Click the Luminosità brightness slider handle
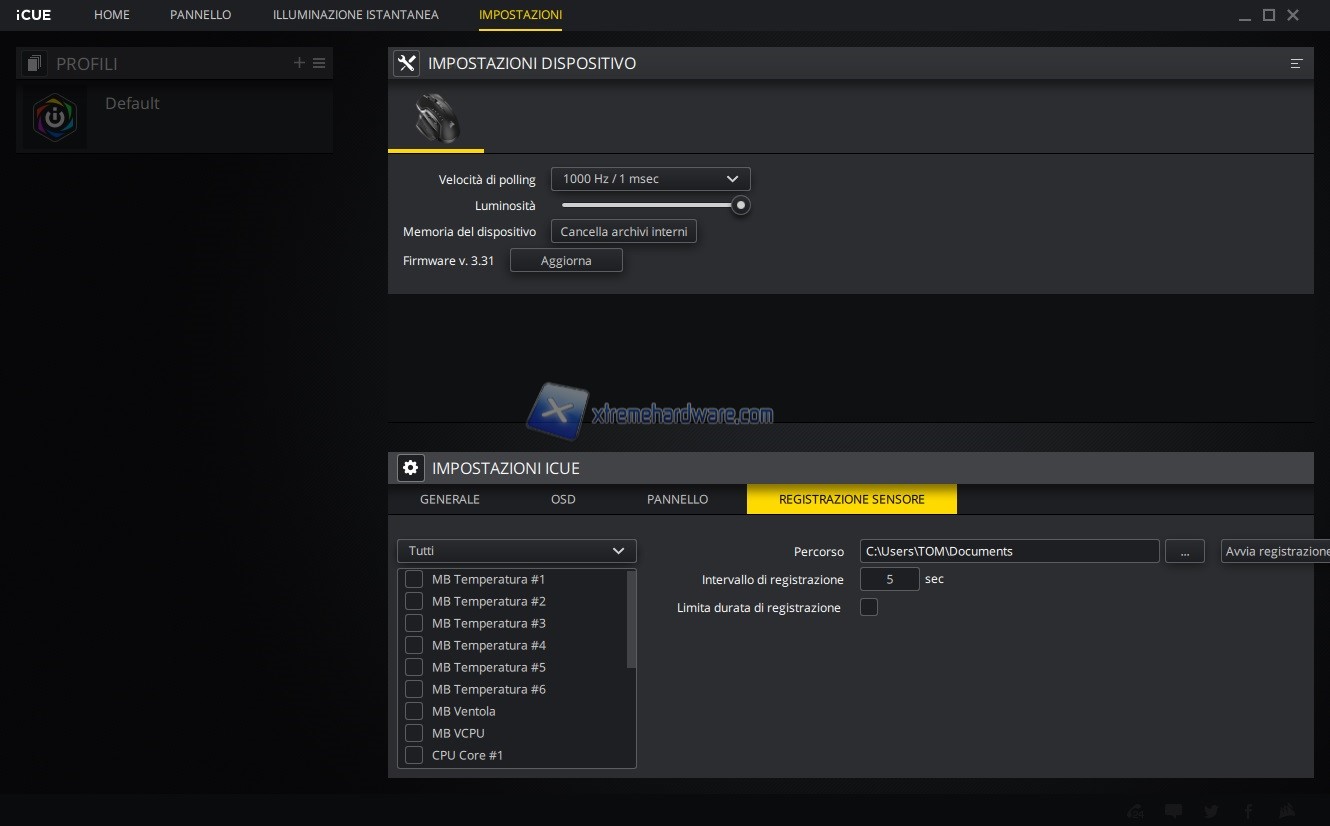The width and height of the screenshot is (1330, 826). tap(740, 205)
